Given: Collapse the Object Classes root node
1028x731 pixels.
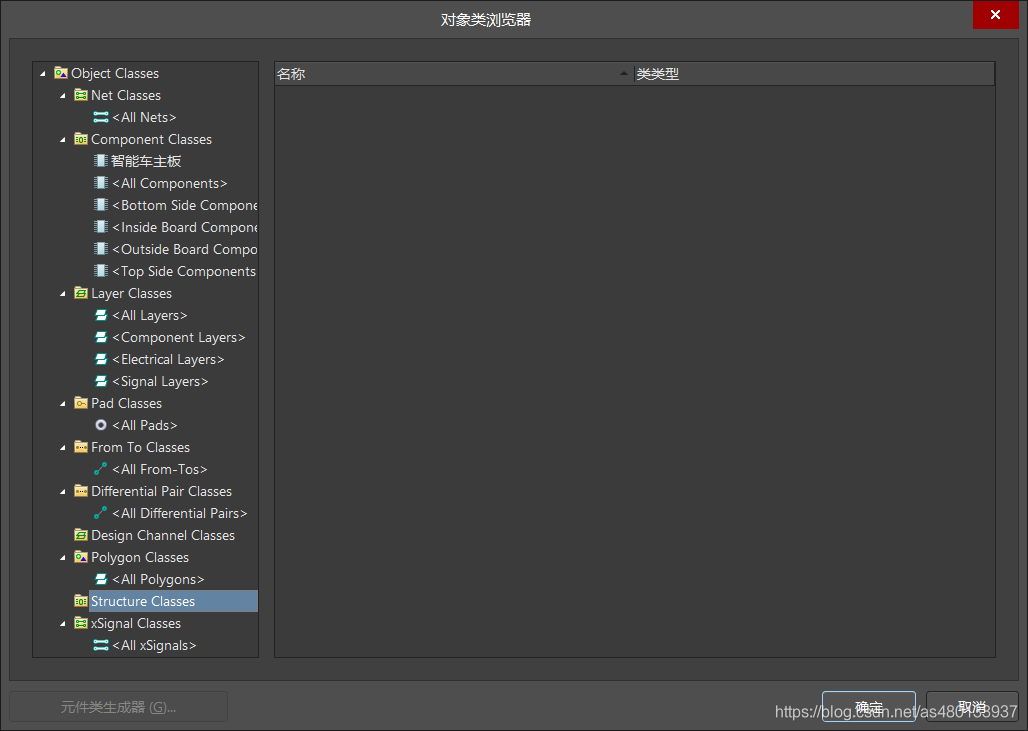Looking at the screenshot, I should [x=43, y=74].
